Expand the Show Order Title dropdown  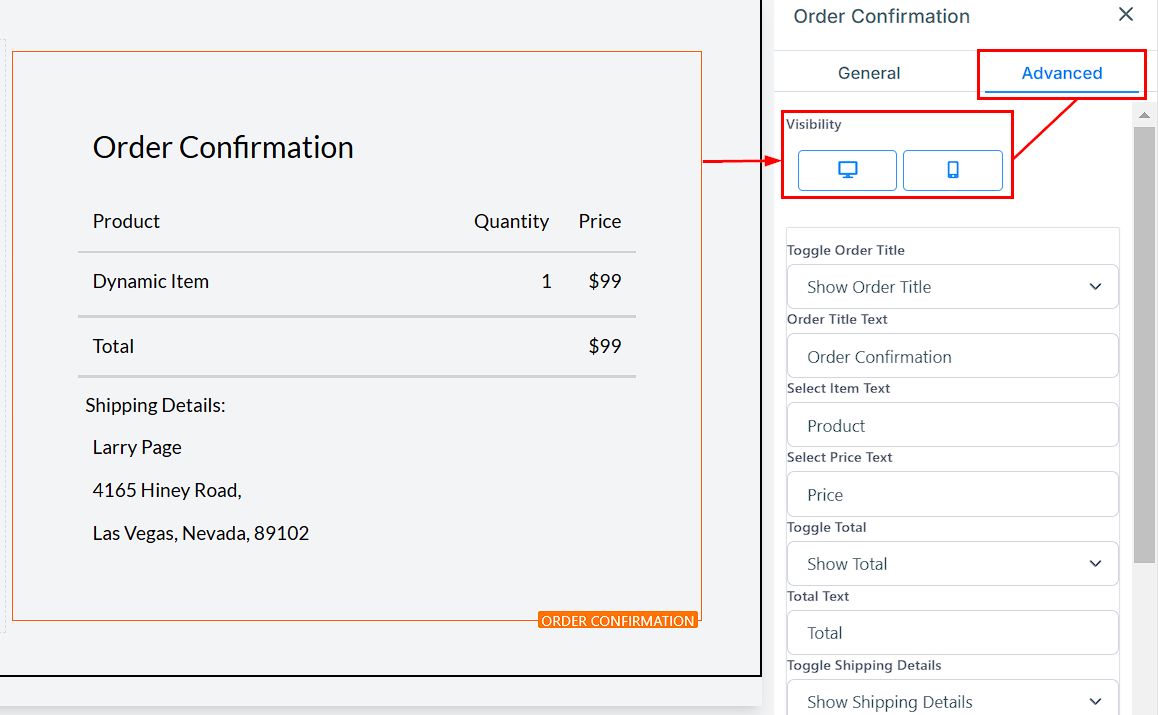click(x=951, y=287)
